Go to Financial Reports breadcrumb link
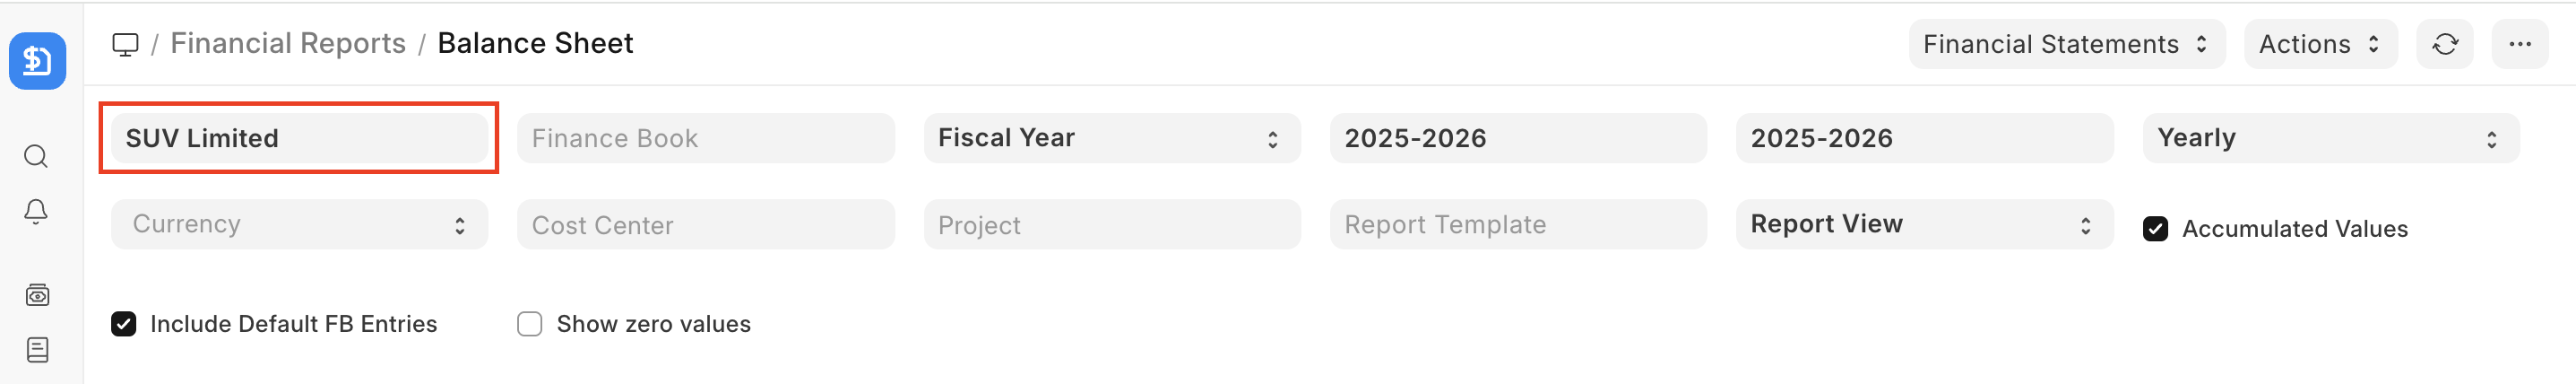Viewport: 2576px width, 384px height. 288,44
